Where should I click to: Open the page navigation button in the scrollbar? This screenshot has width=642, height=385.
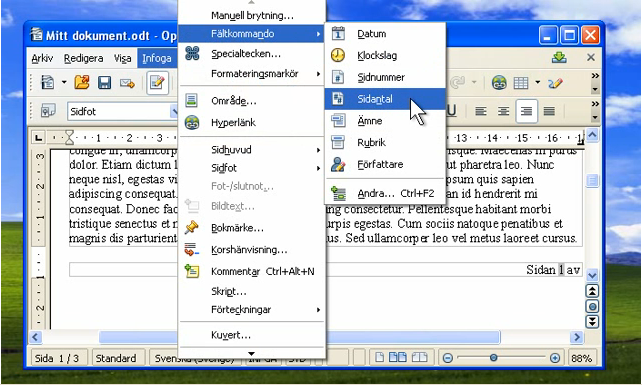[592, 306]
